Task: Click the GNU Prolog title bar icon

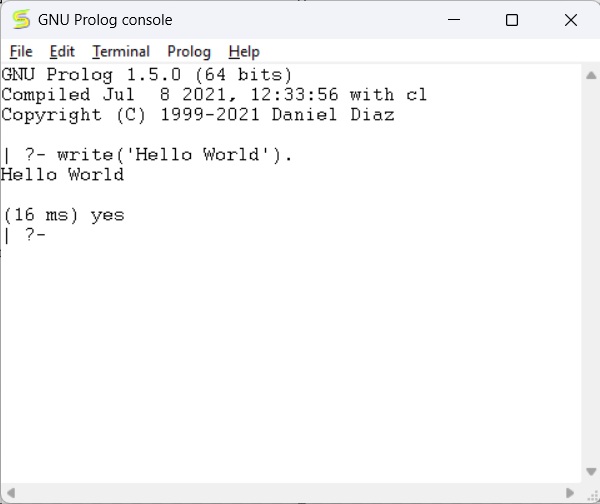Action: 21,20
